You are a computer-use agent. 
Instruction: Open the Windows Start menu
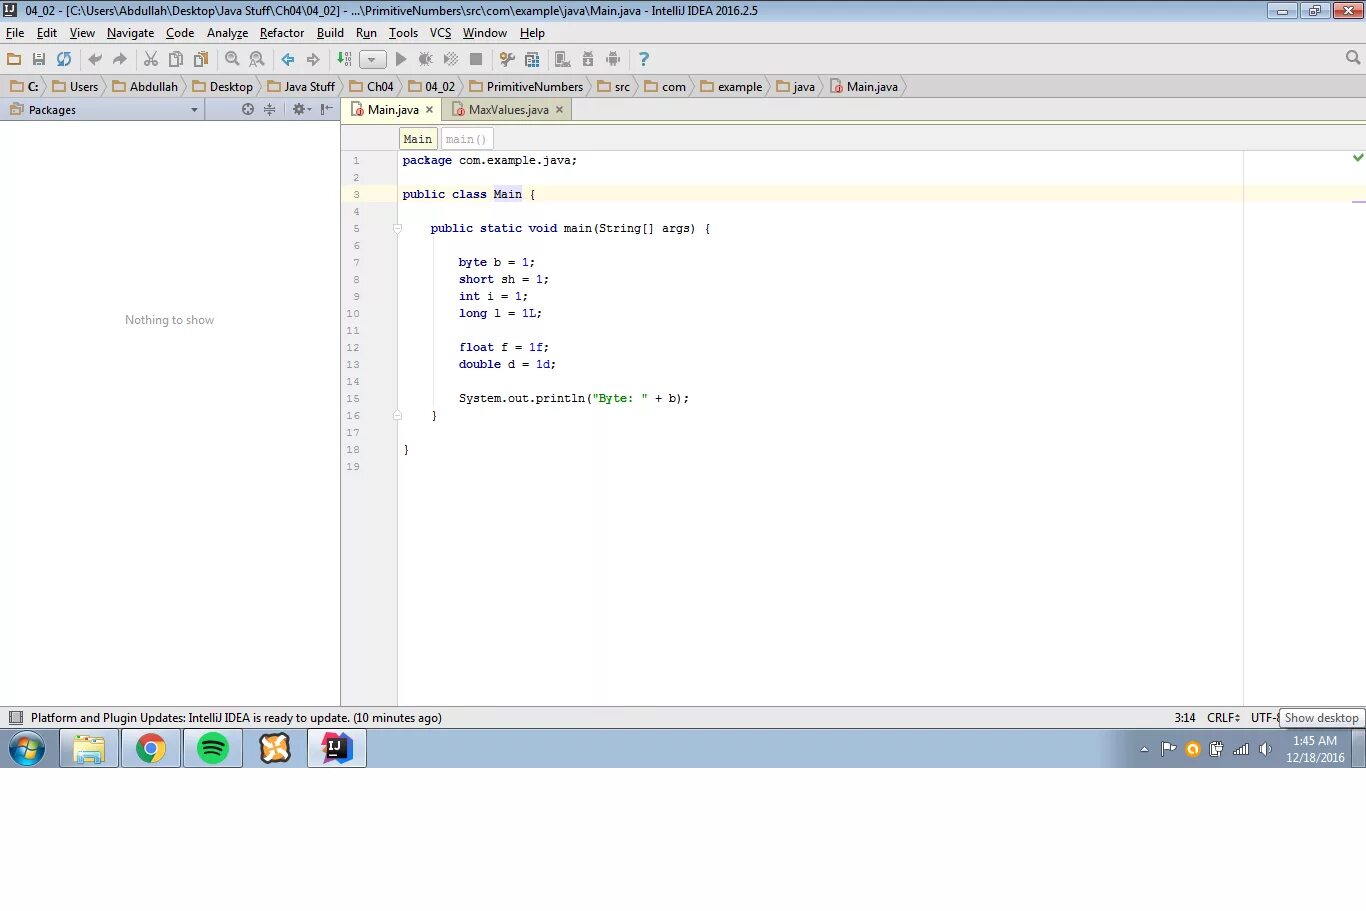(x=27, y=748)
